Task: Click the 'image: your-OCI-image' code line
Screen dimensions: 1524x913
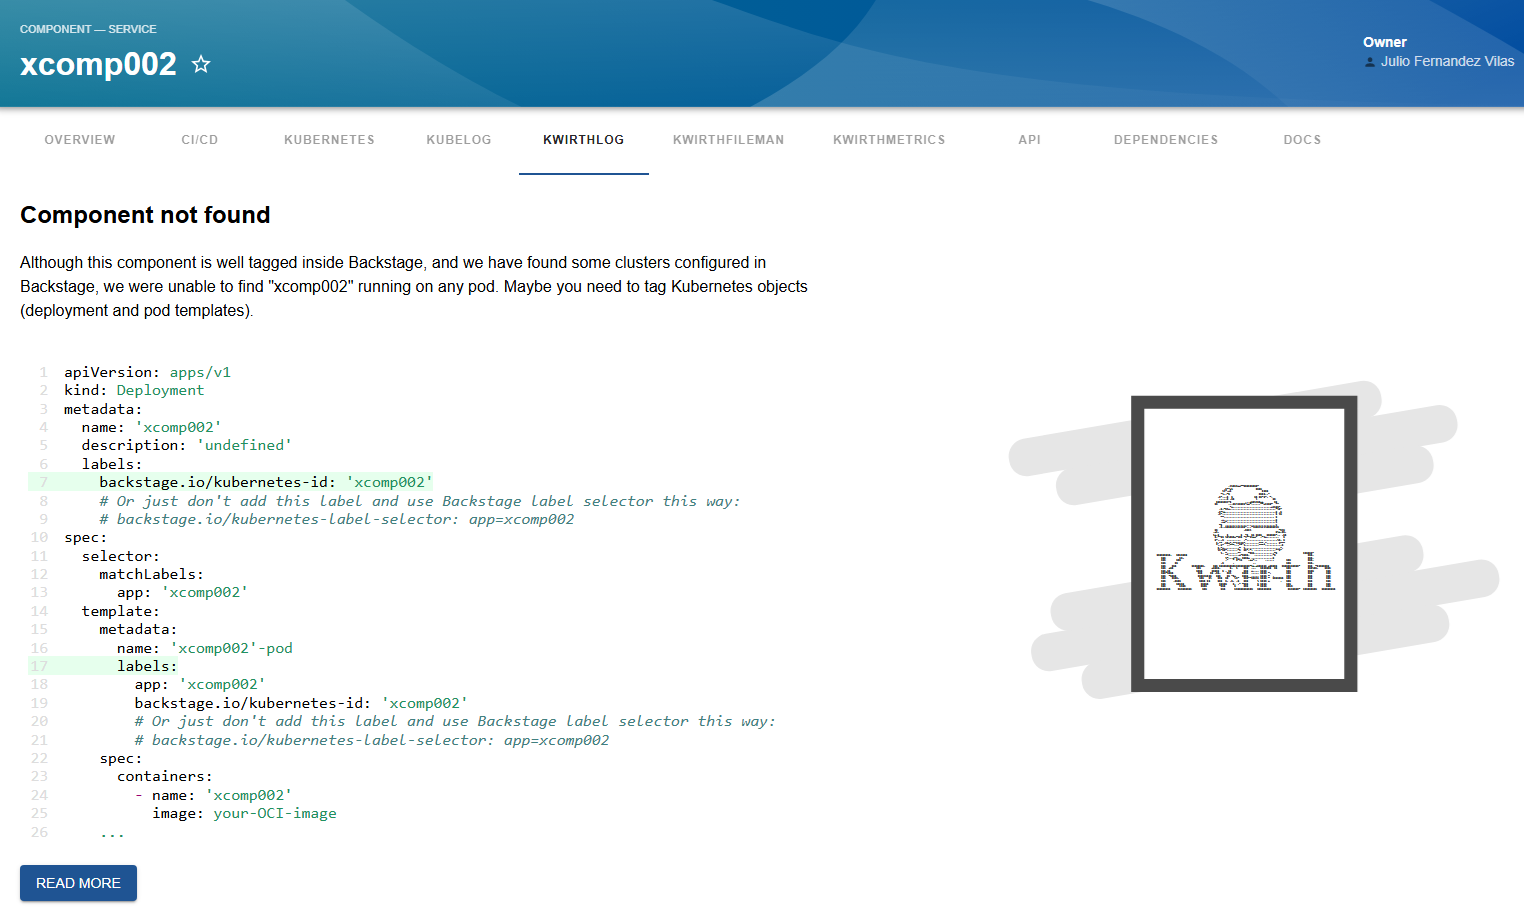Action: click(244, 813)
